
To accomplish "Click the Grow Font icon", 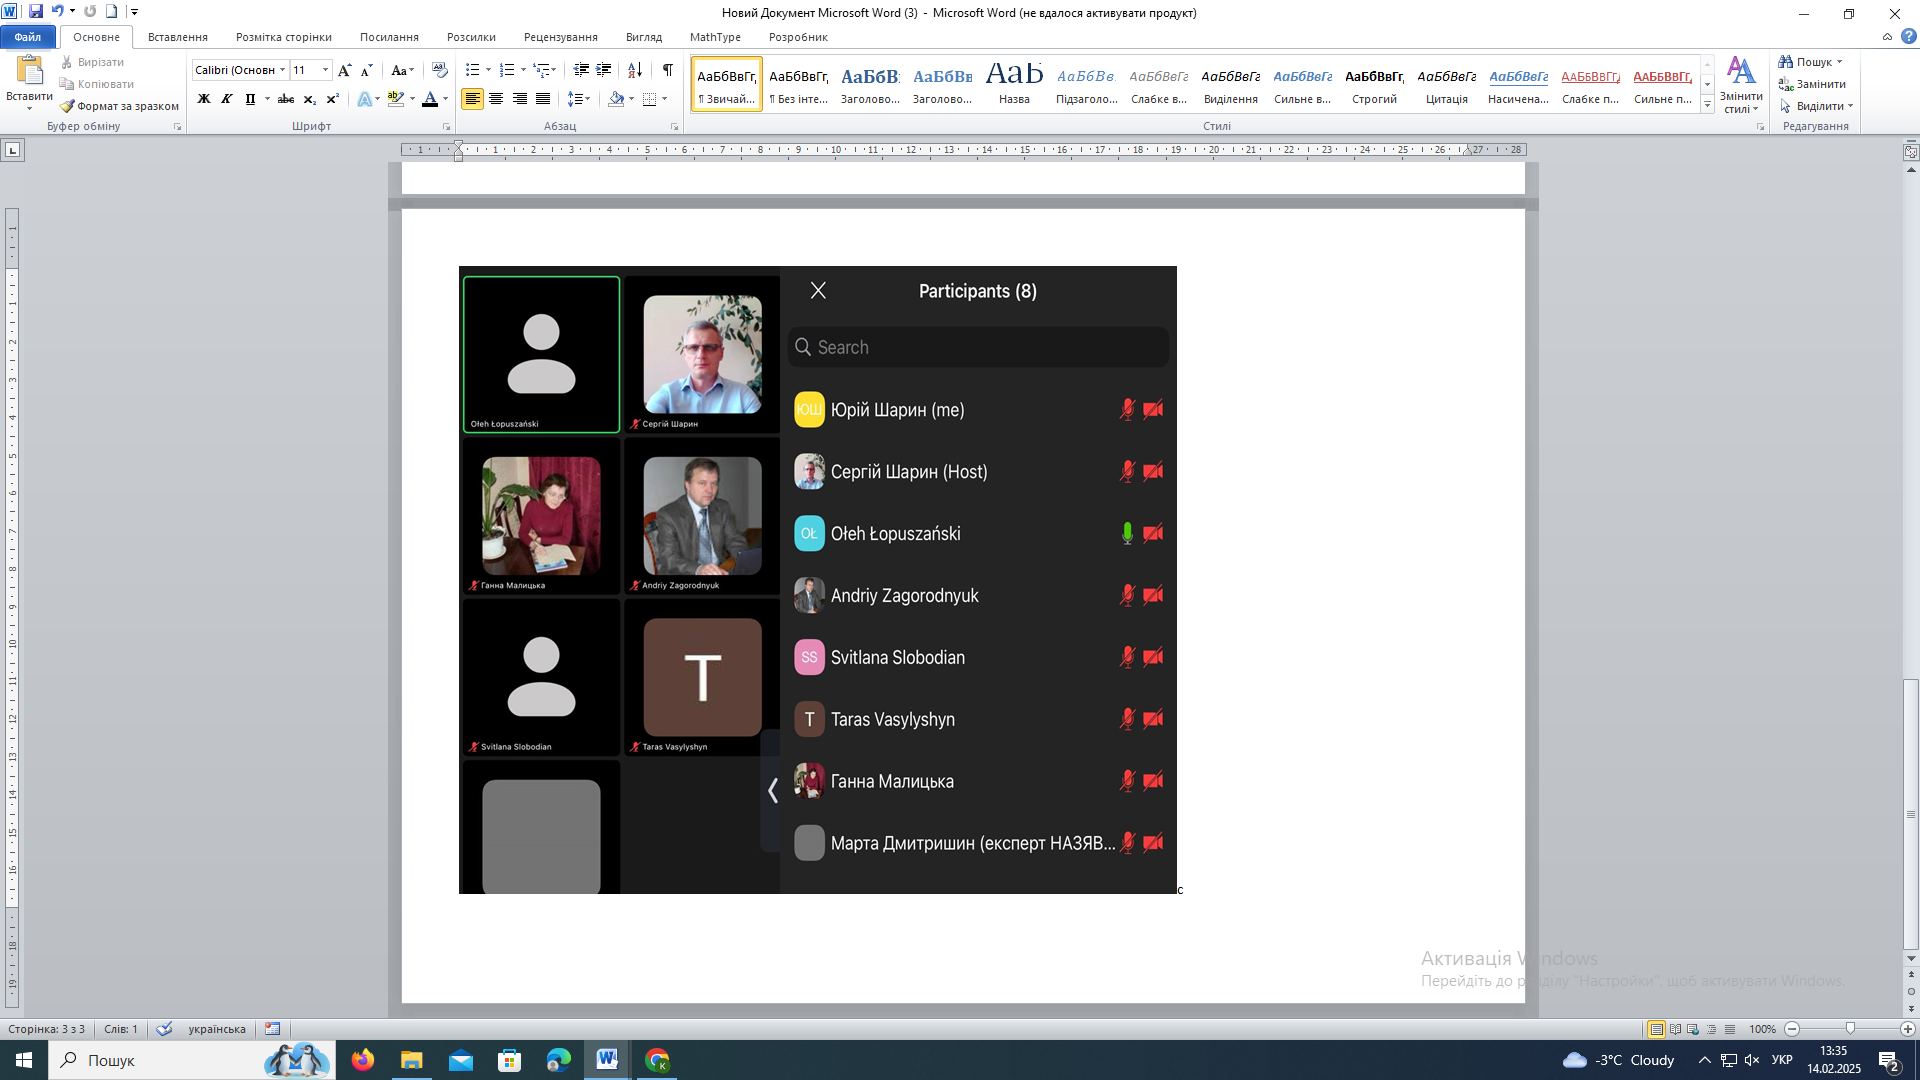I will (x=344, y=70).
